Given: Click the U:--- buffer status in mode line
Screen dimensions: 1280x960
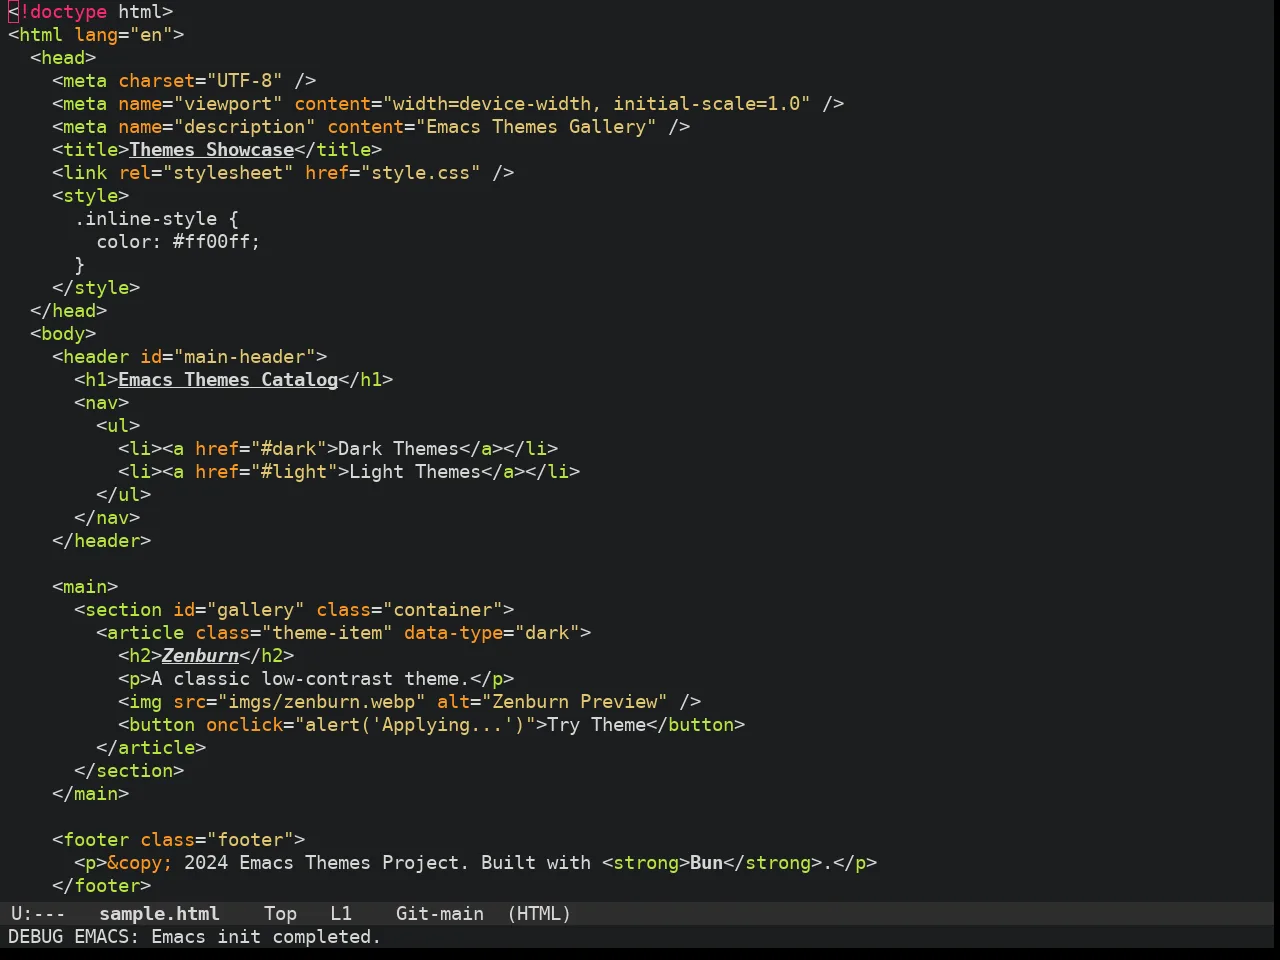Looking at the screenshot, I should click(38, 913).
